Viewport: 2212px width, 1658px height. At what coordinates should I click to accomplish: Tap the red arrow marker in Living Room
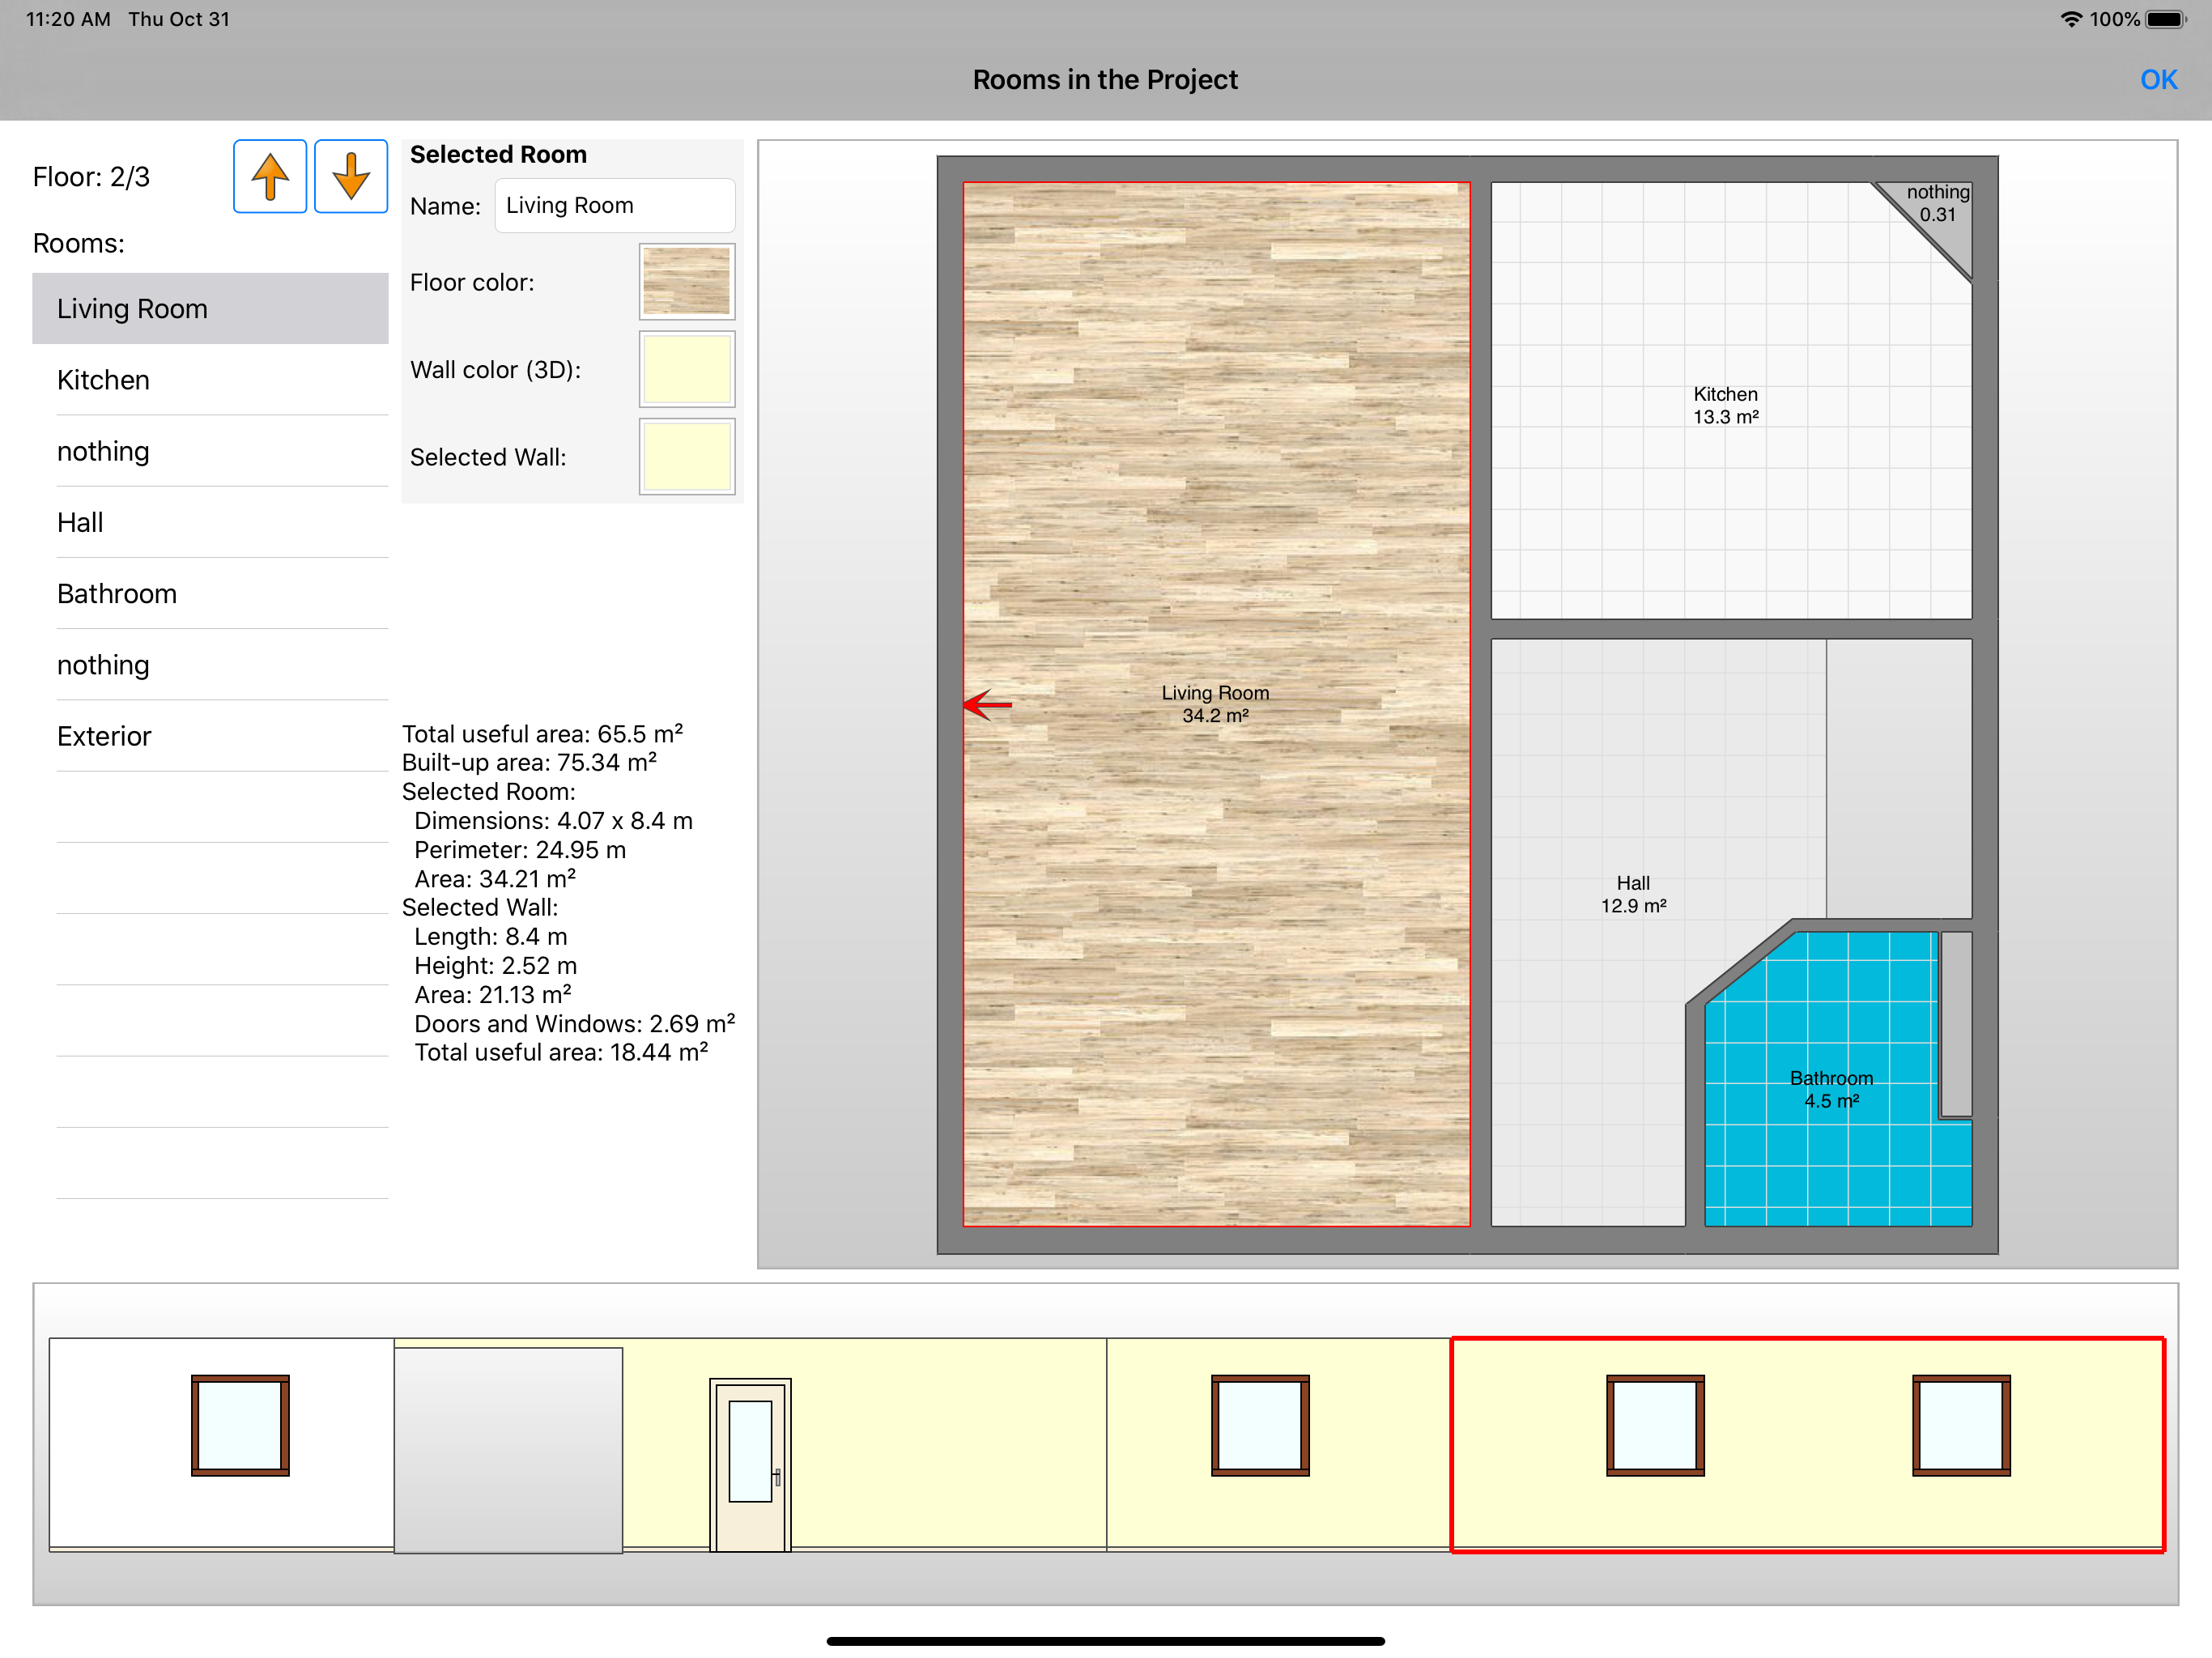(x=987, y=705)
